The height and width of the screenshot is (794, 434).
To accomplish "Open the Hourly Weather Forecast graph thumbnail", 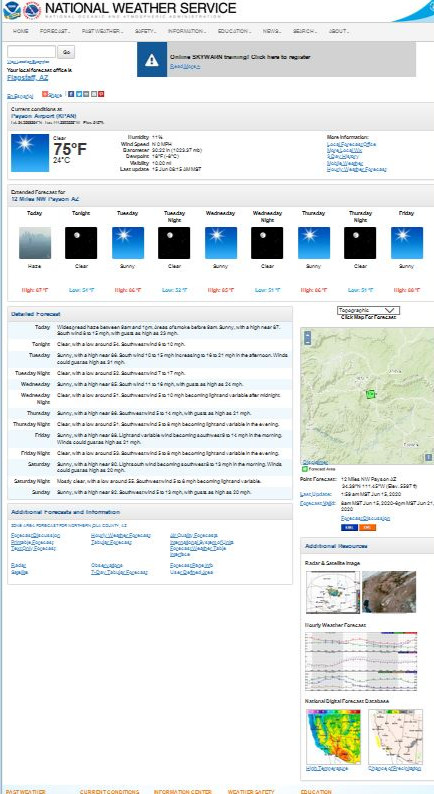I will pos(362,661).
